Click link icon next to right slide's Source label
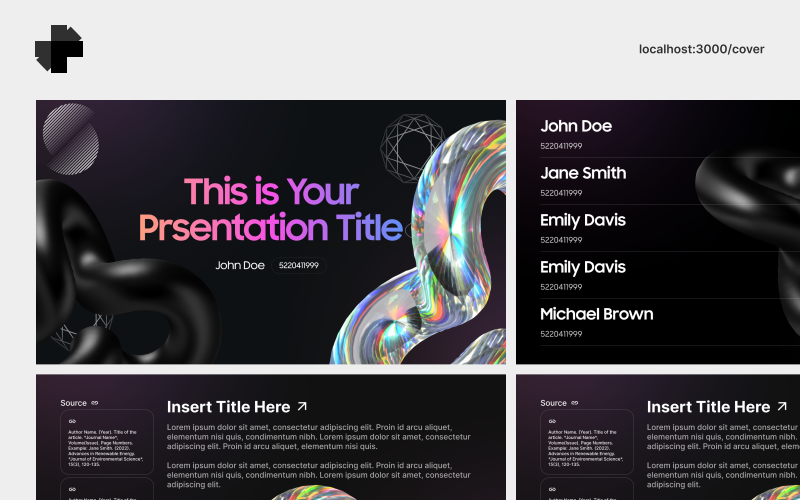 (575, 403)
